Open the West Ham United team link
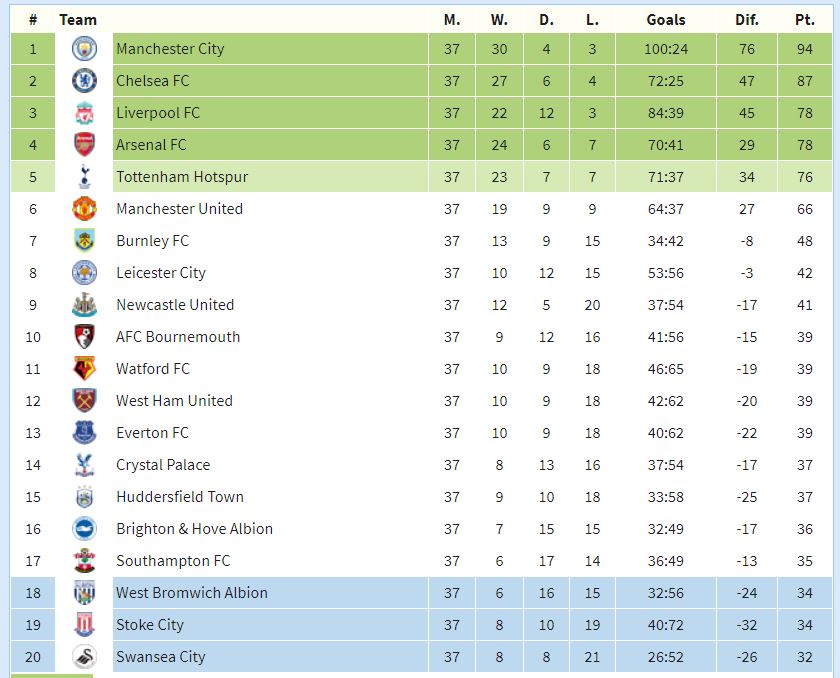This screenshot has height=678, width=840. pyautogui.click(x=174, y=401)
